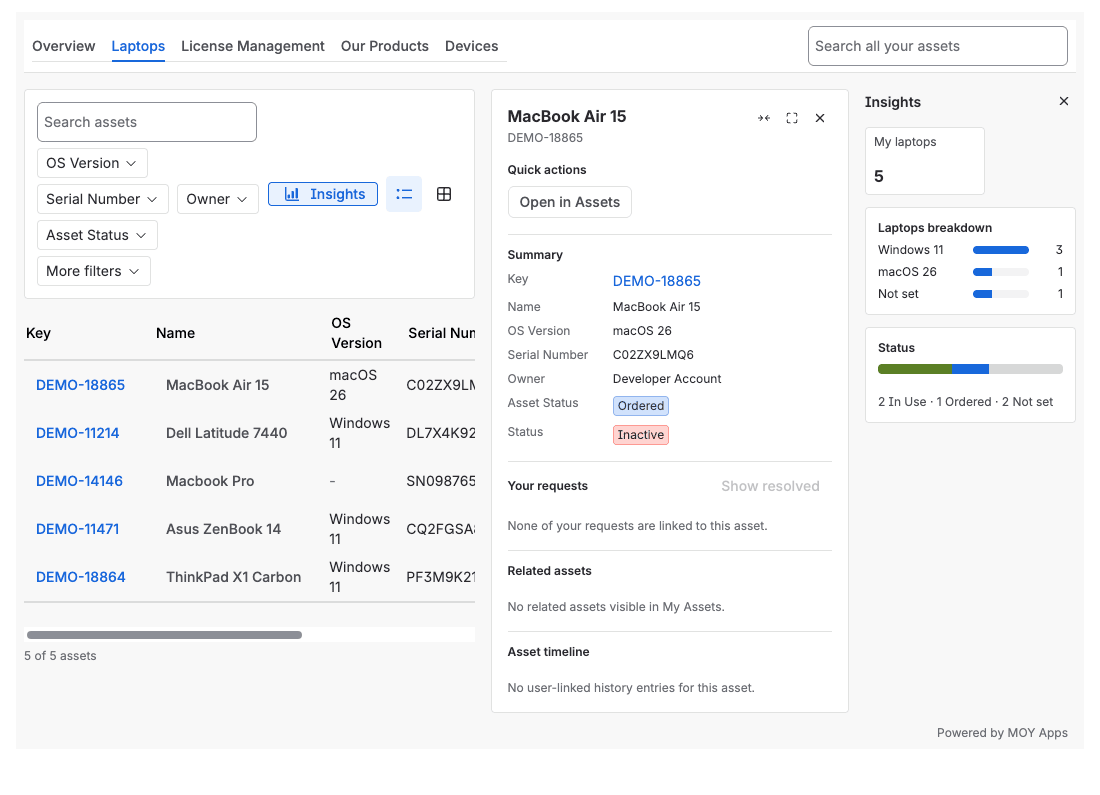Click the Inactive status badge

coord(640,435)
